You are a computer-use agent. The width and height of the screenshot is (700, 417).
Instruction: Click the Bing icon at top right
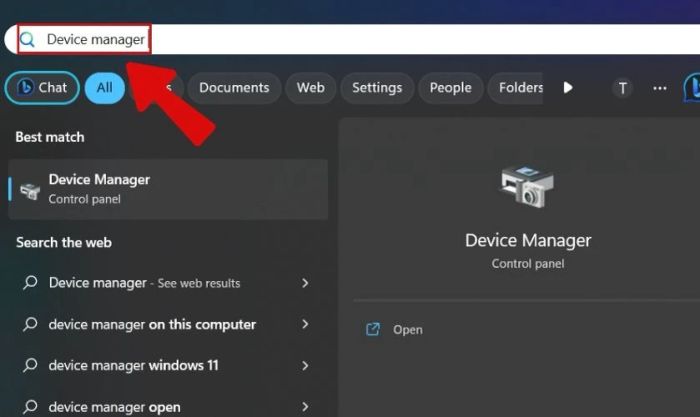(x=692, y=88)
